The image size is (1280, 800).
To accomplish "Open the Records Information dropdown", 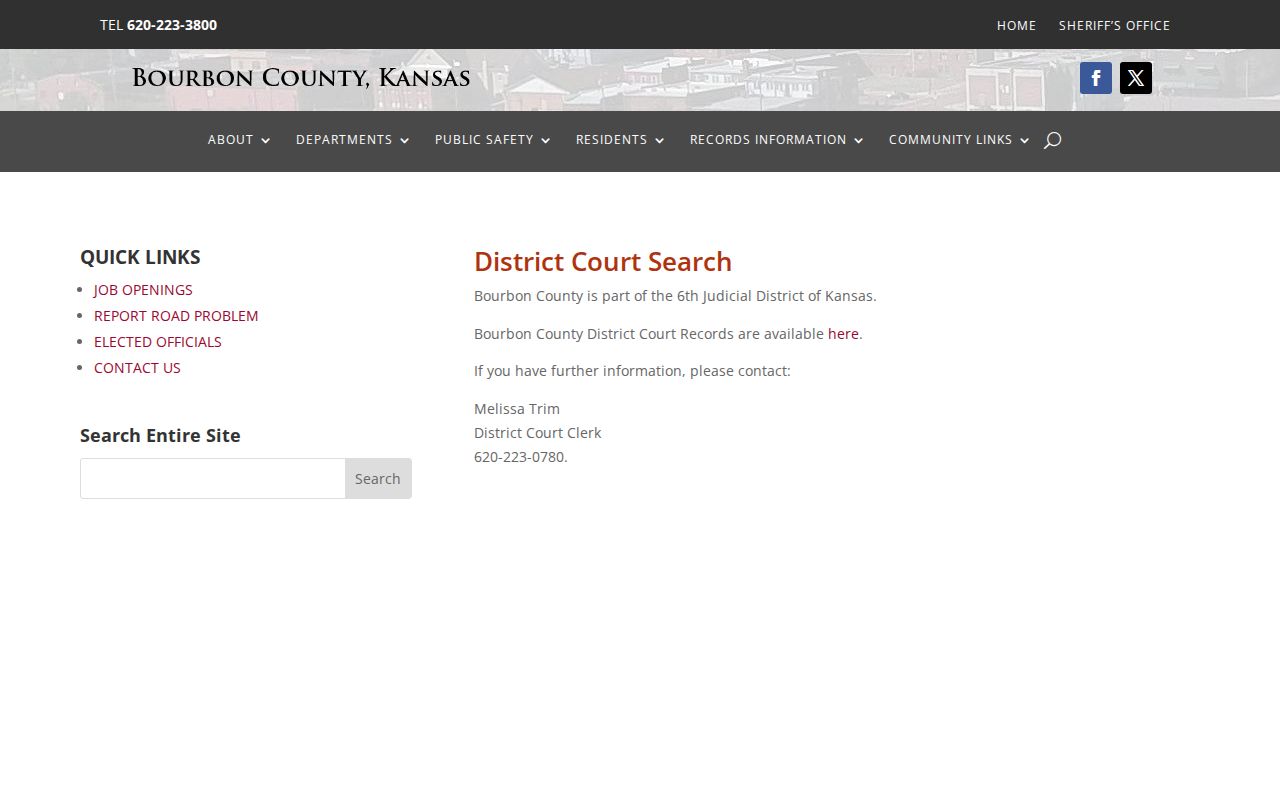I will pyautogui.click(x=777, y=140).
